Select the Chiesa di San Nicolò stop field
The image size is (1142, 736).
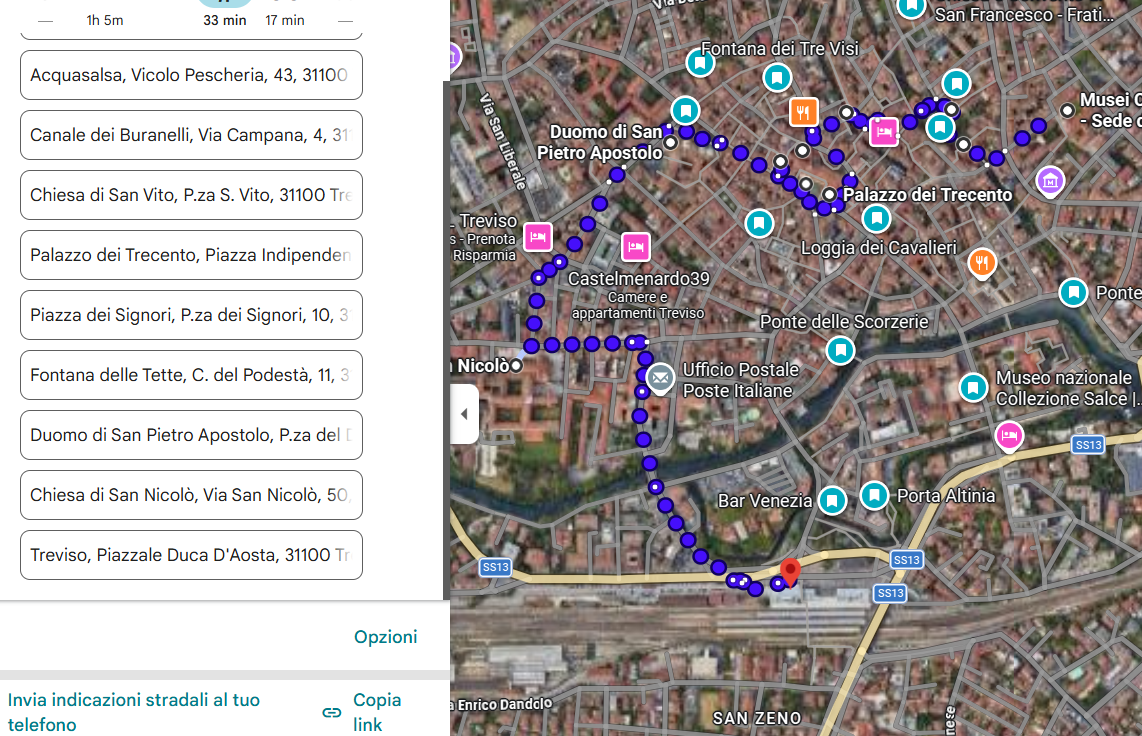(x=191, y=495)
